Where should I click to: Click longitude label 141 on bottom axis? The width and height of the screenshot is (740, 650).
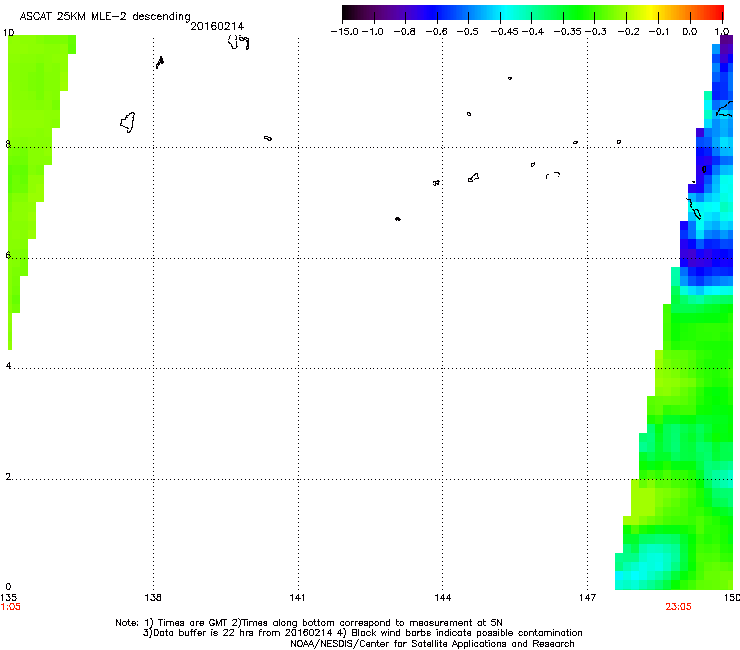297,598
